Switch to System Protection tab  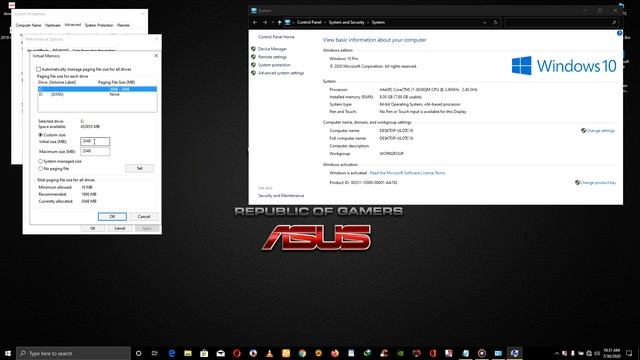tap(99, 25)
